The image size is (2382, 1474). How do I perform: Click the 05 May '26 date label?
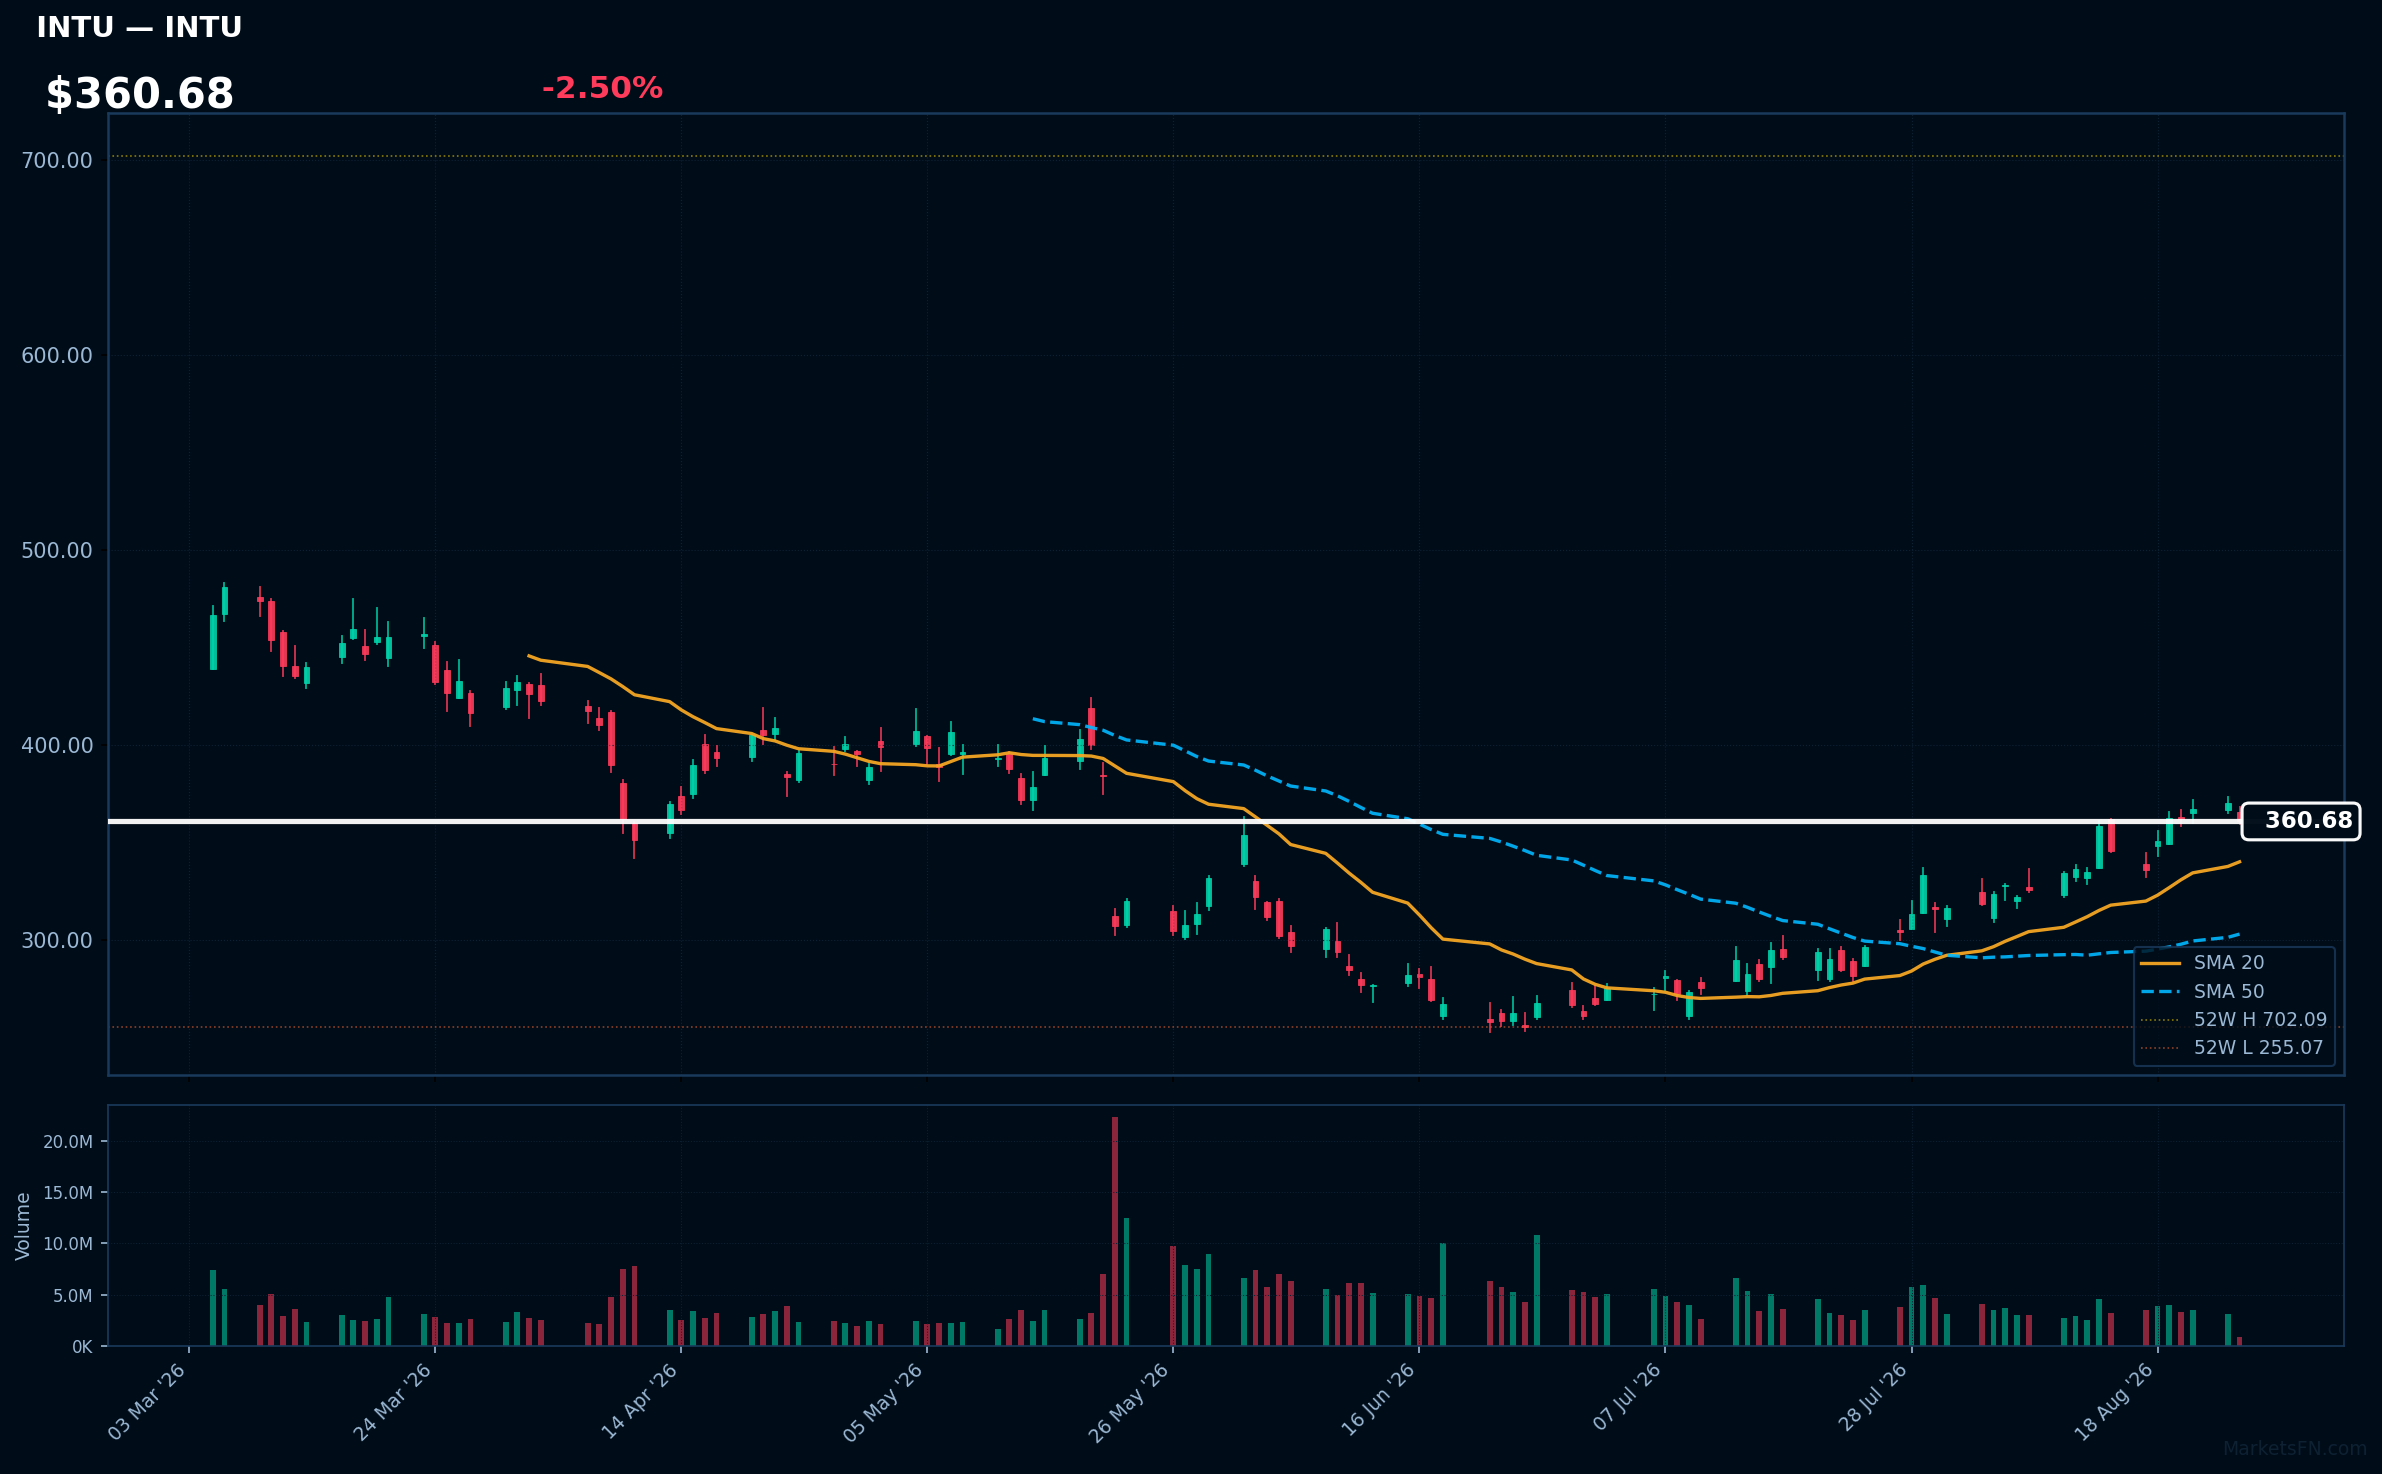pos(884,1402)
